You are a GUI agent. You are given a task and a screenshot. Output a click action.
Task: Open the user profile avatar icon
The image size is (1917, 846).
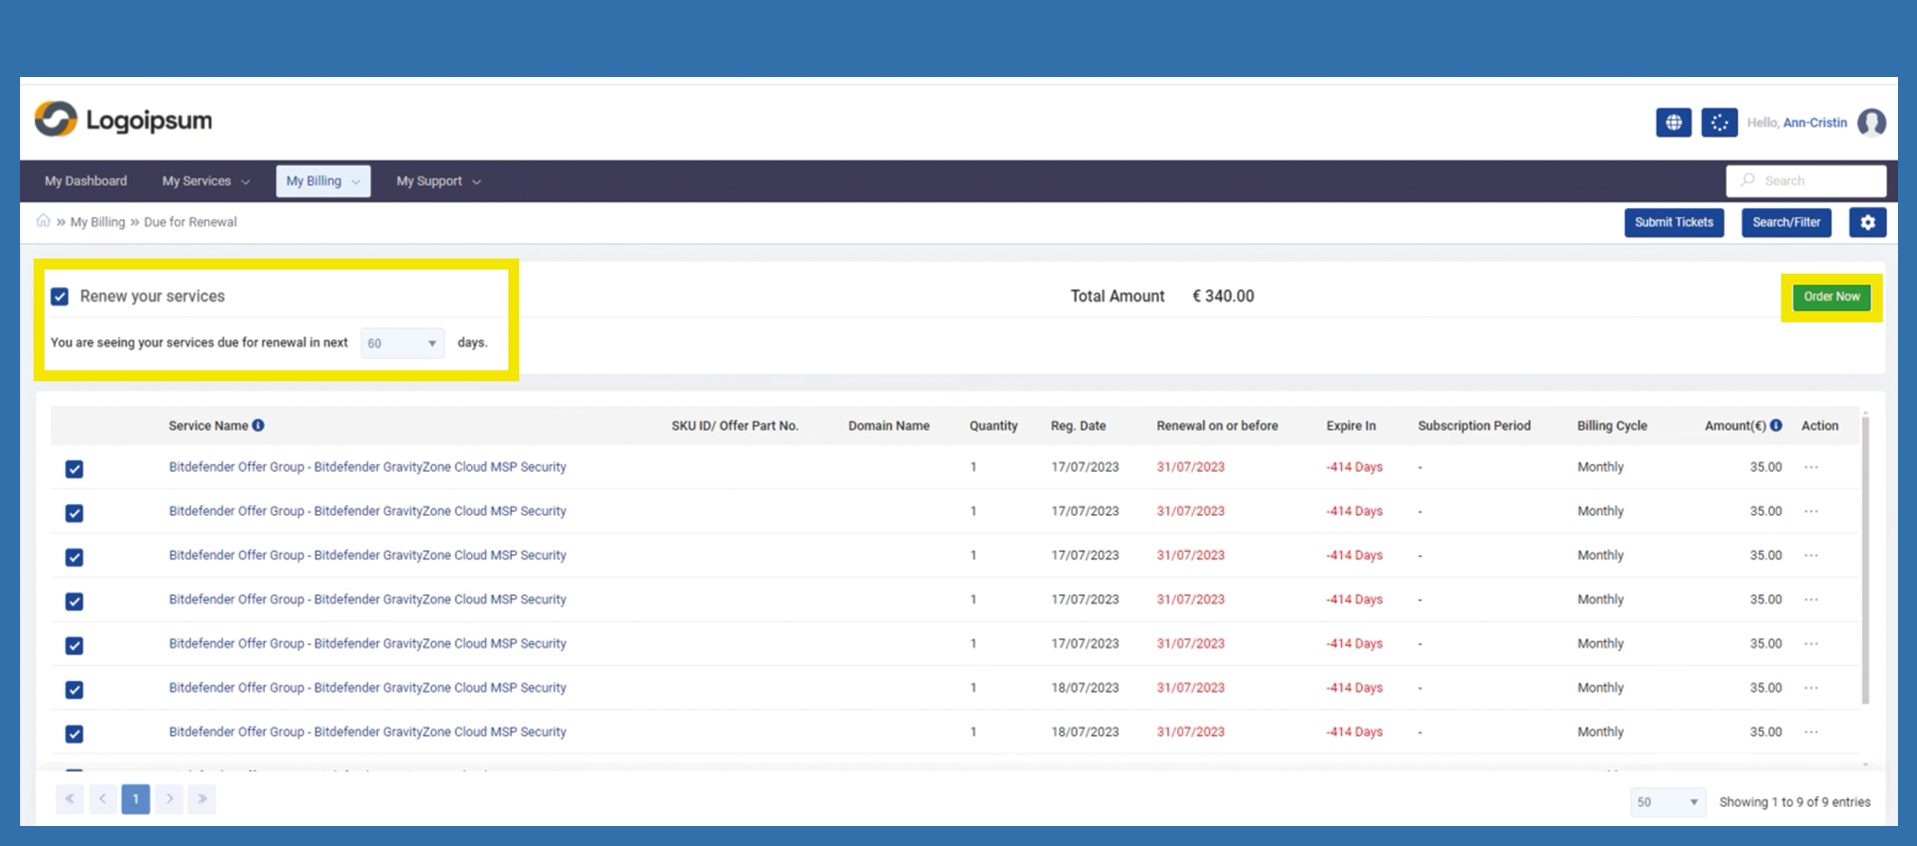coord(1871,123)
